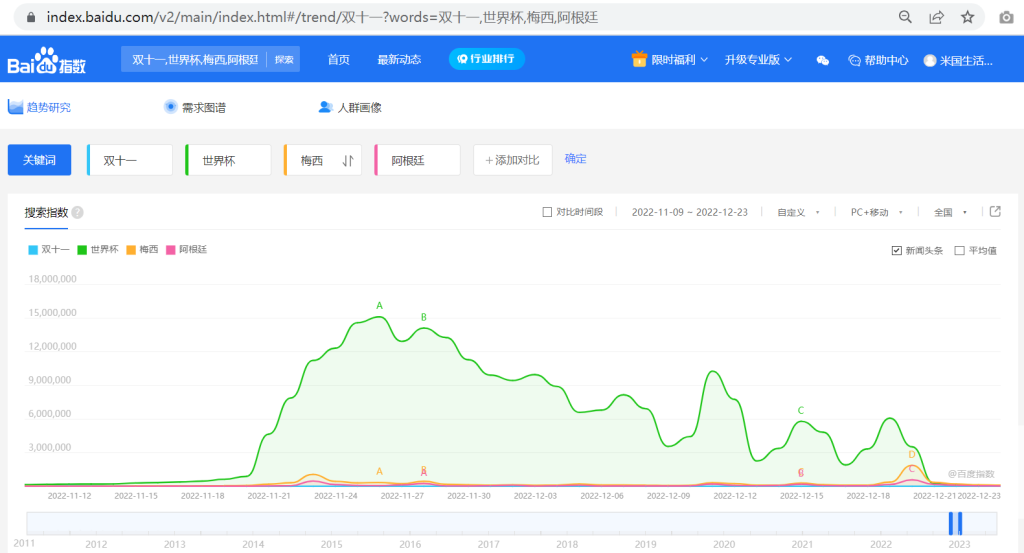Click the 人群画像 people icon
The height and width of the screenshot is (553, 1024).
(x=325, y=107)
